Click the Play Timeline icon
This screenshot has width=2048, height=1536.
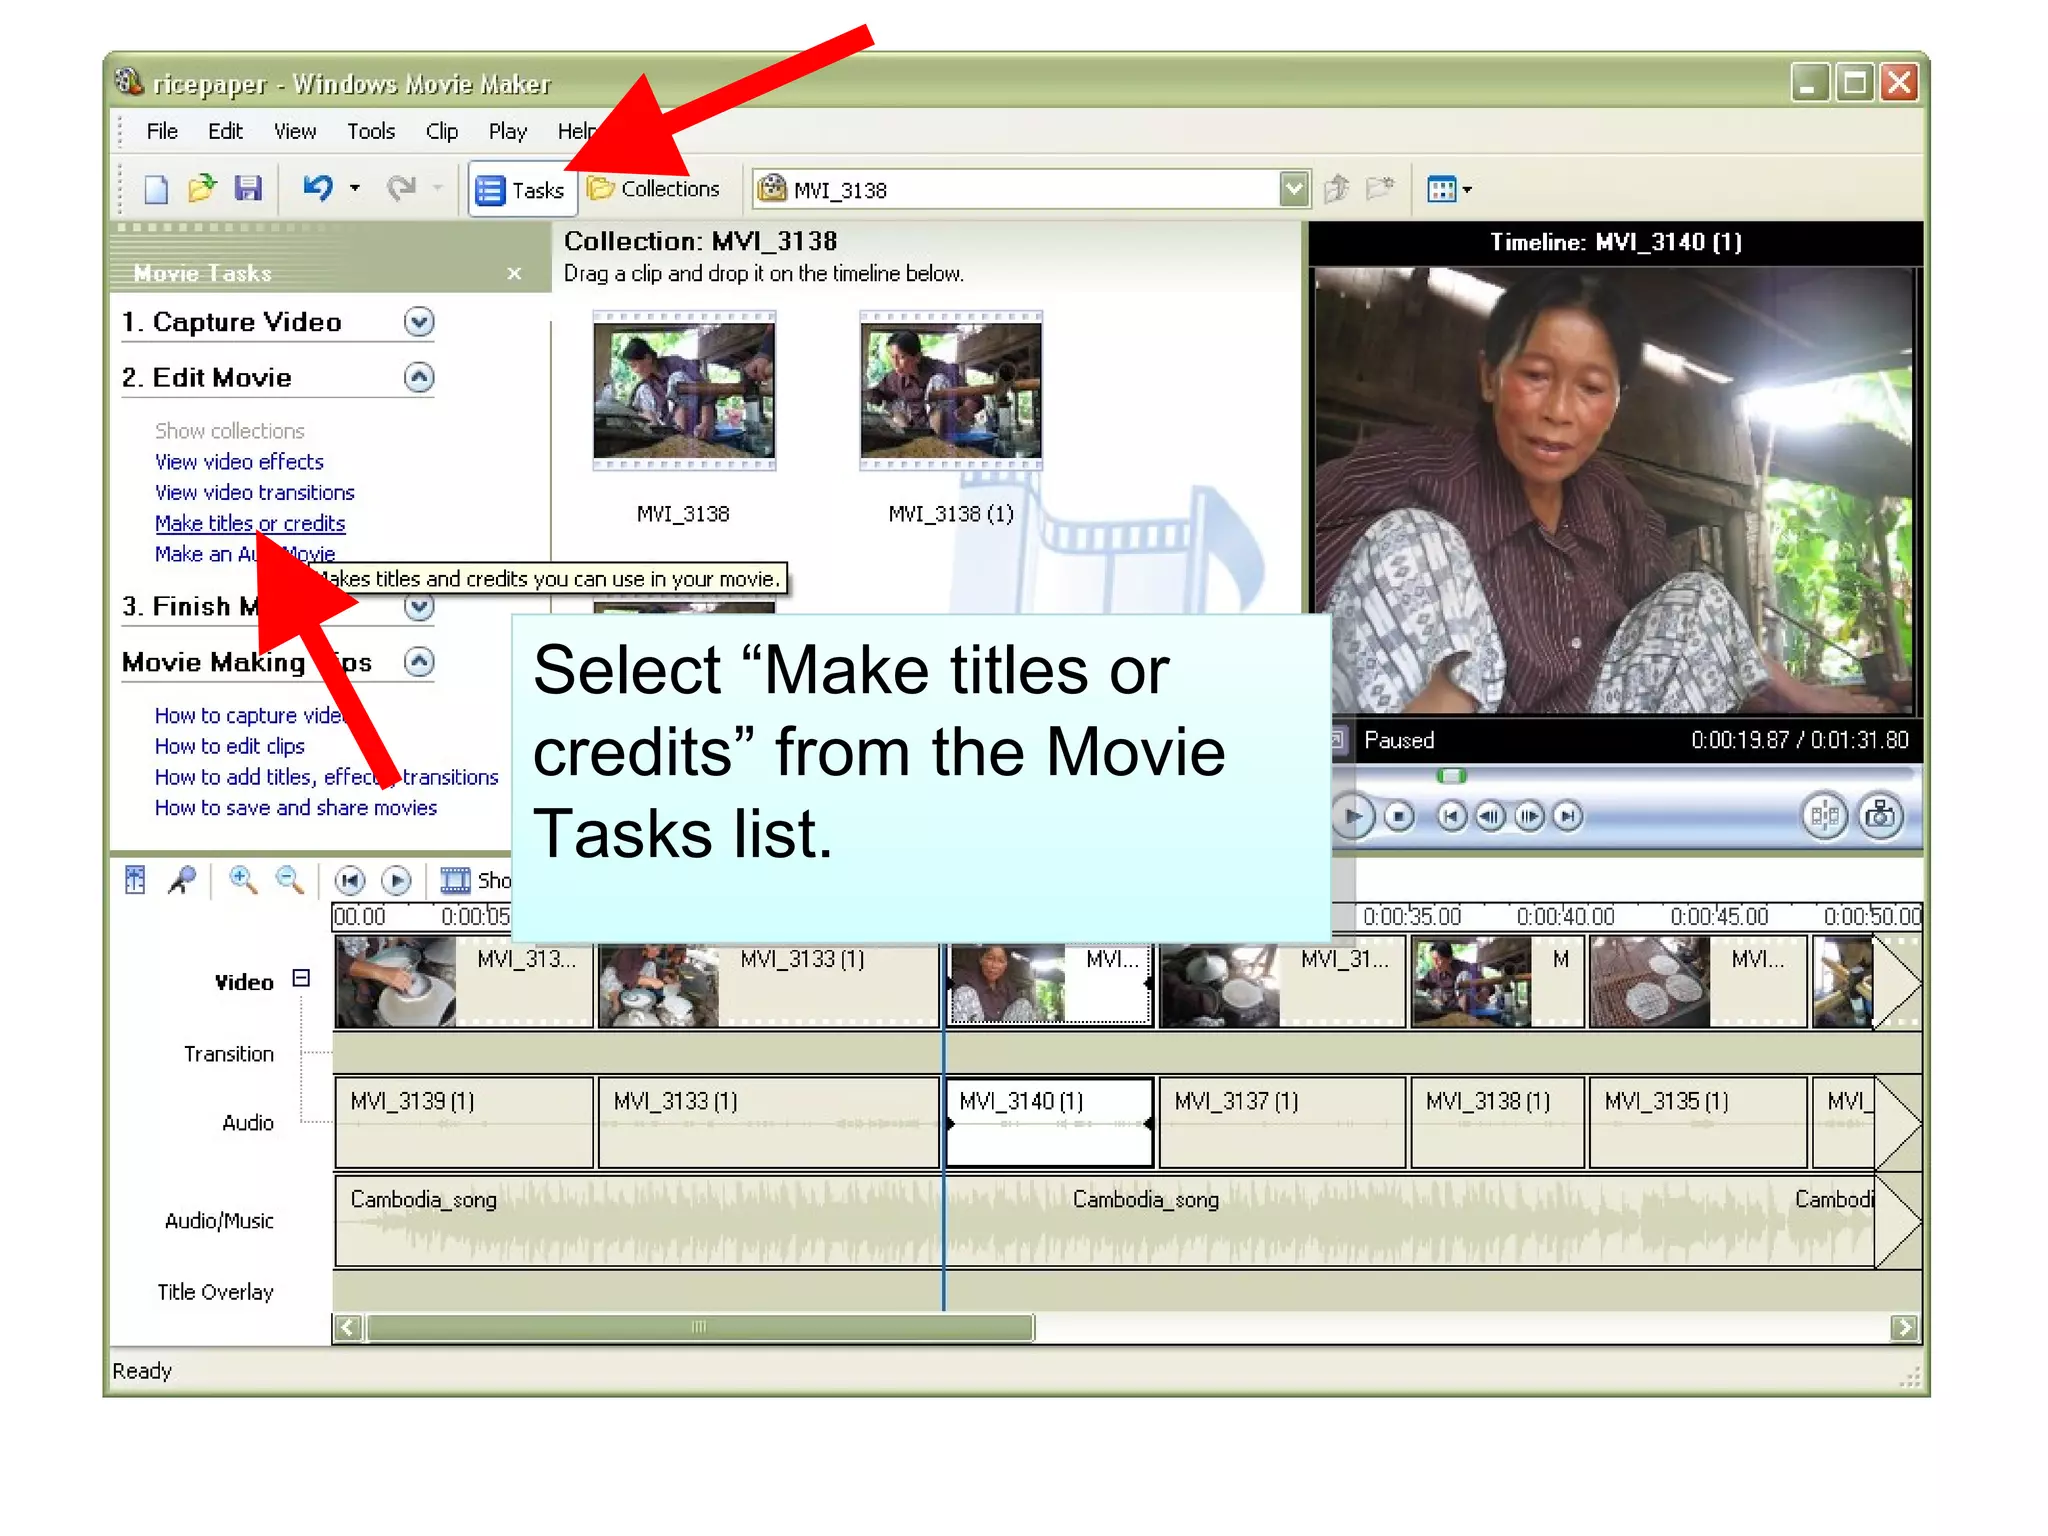[396, 880]
